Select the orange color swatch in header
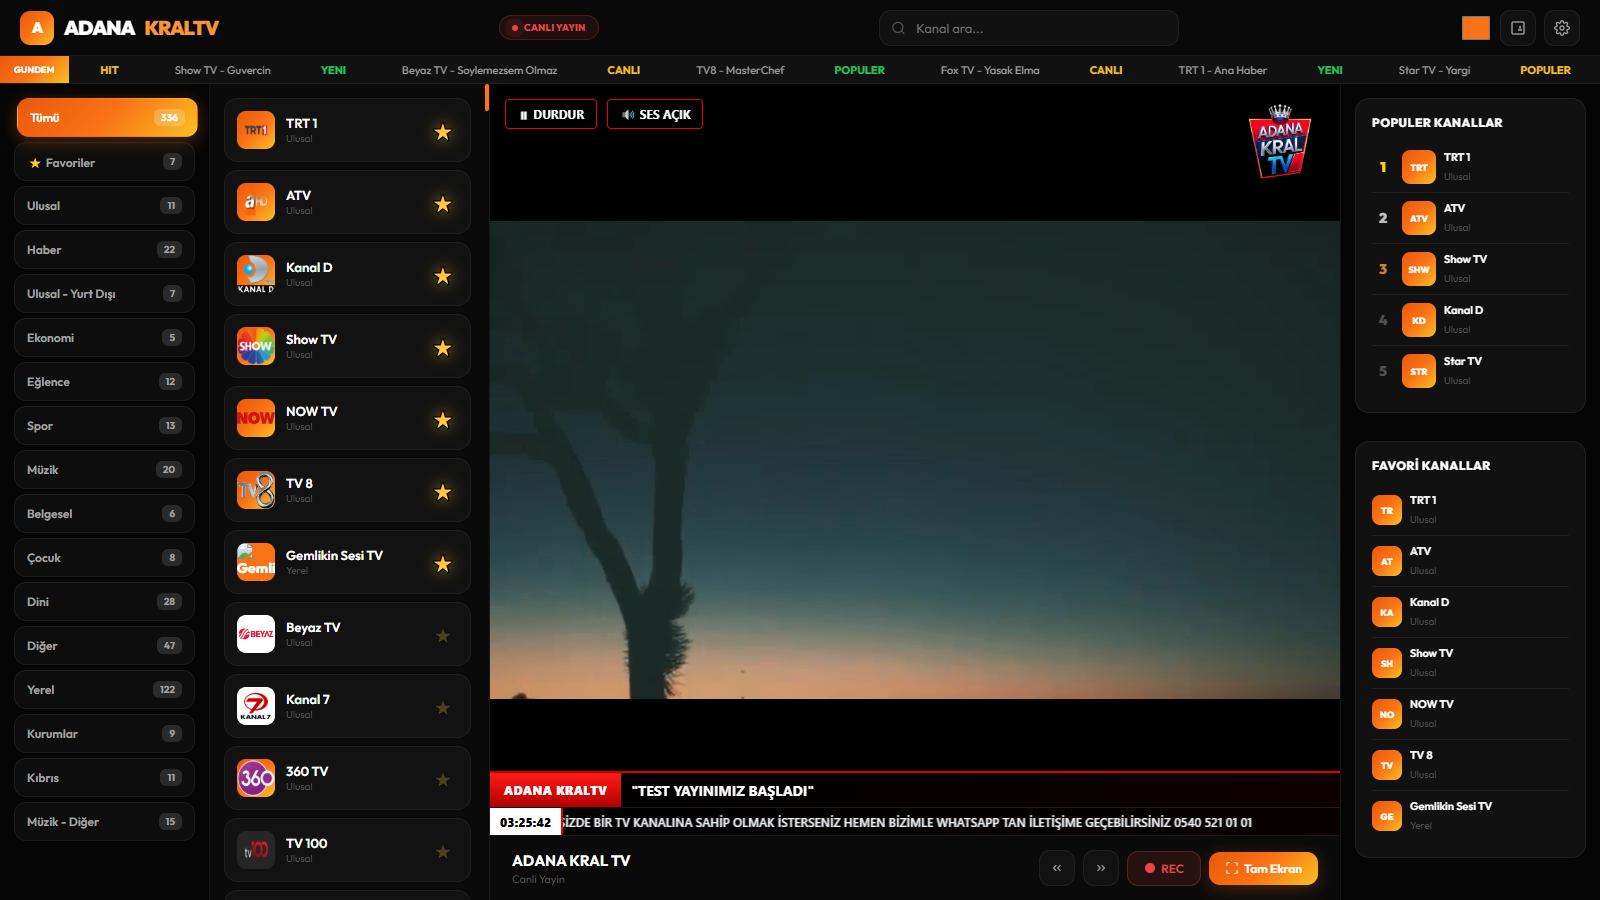Screen dimensions: 1600x900 tap(1476, 28)
